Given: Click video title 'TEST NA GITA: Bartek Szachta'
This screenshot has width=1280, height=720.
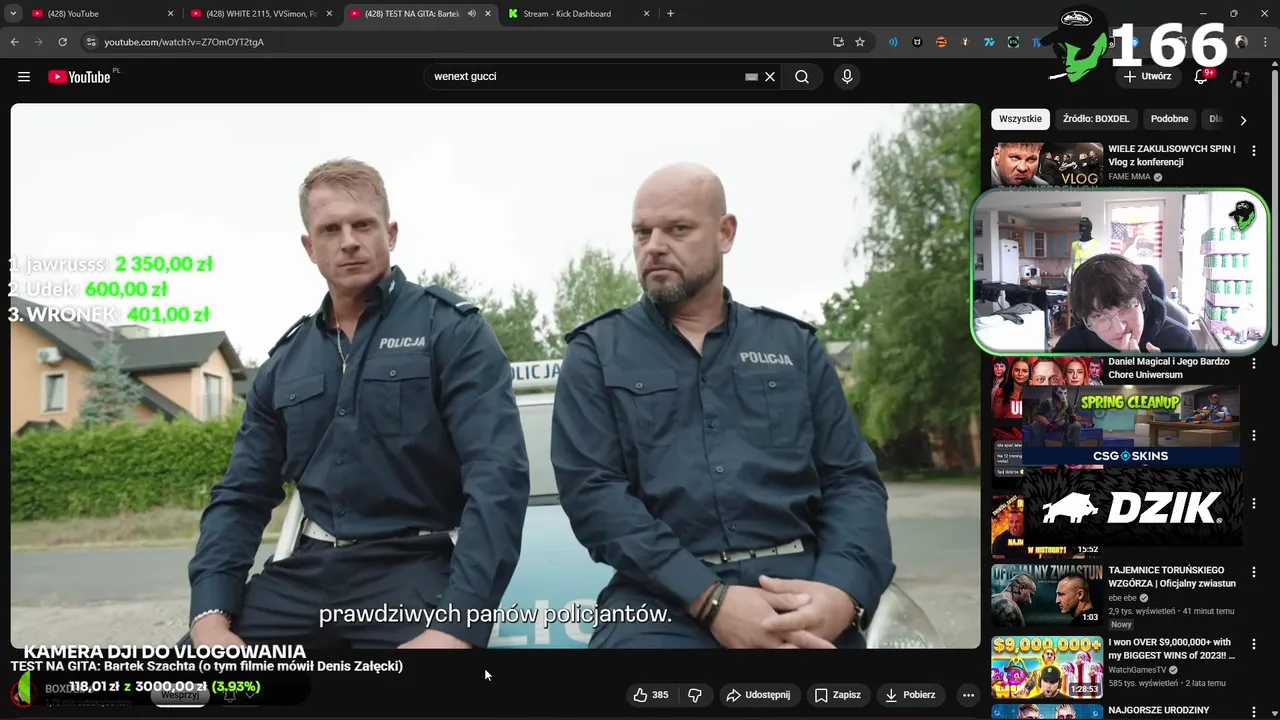Looking at the screenshot, I should click(207, 666).
